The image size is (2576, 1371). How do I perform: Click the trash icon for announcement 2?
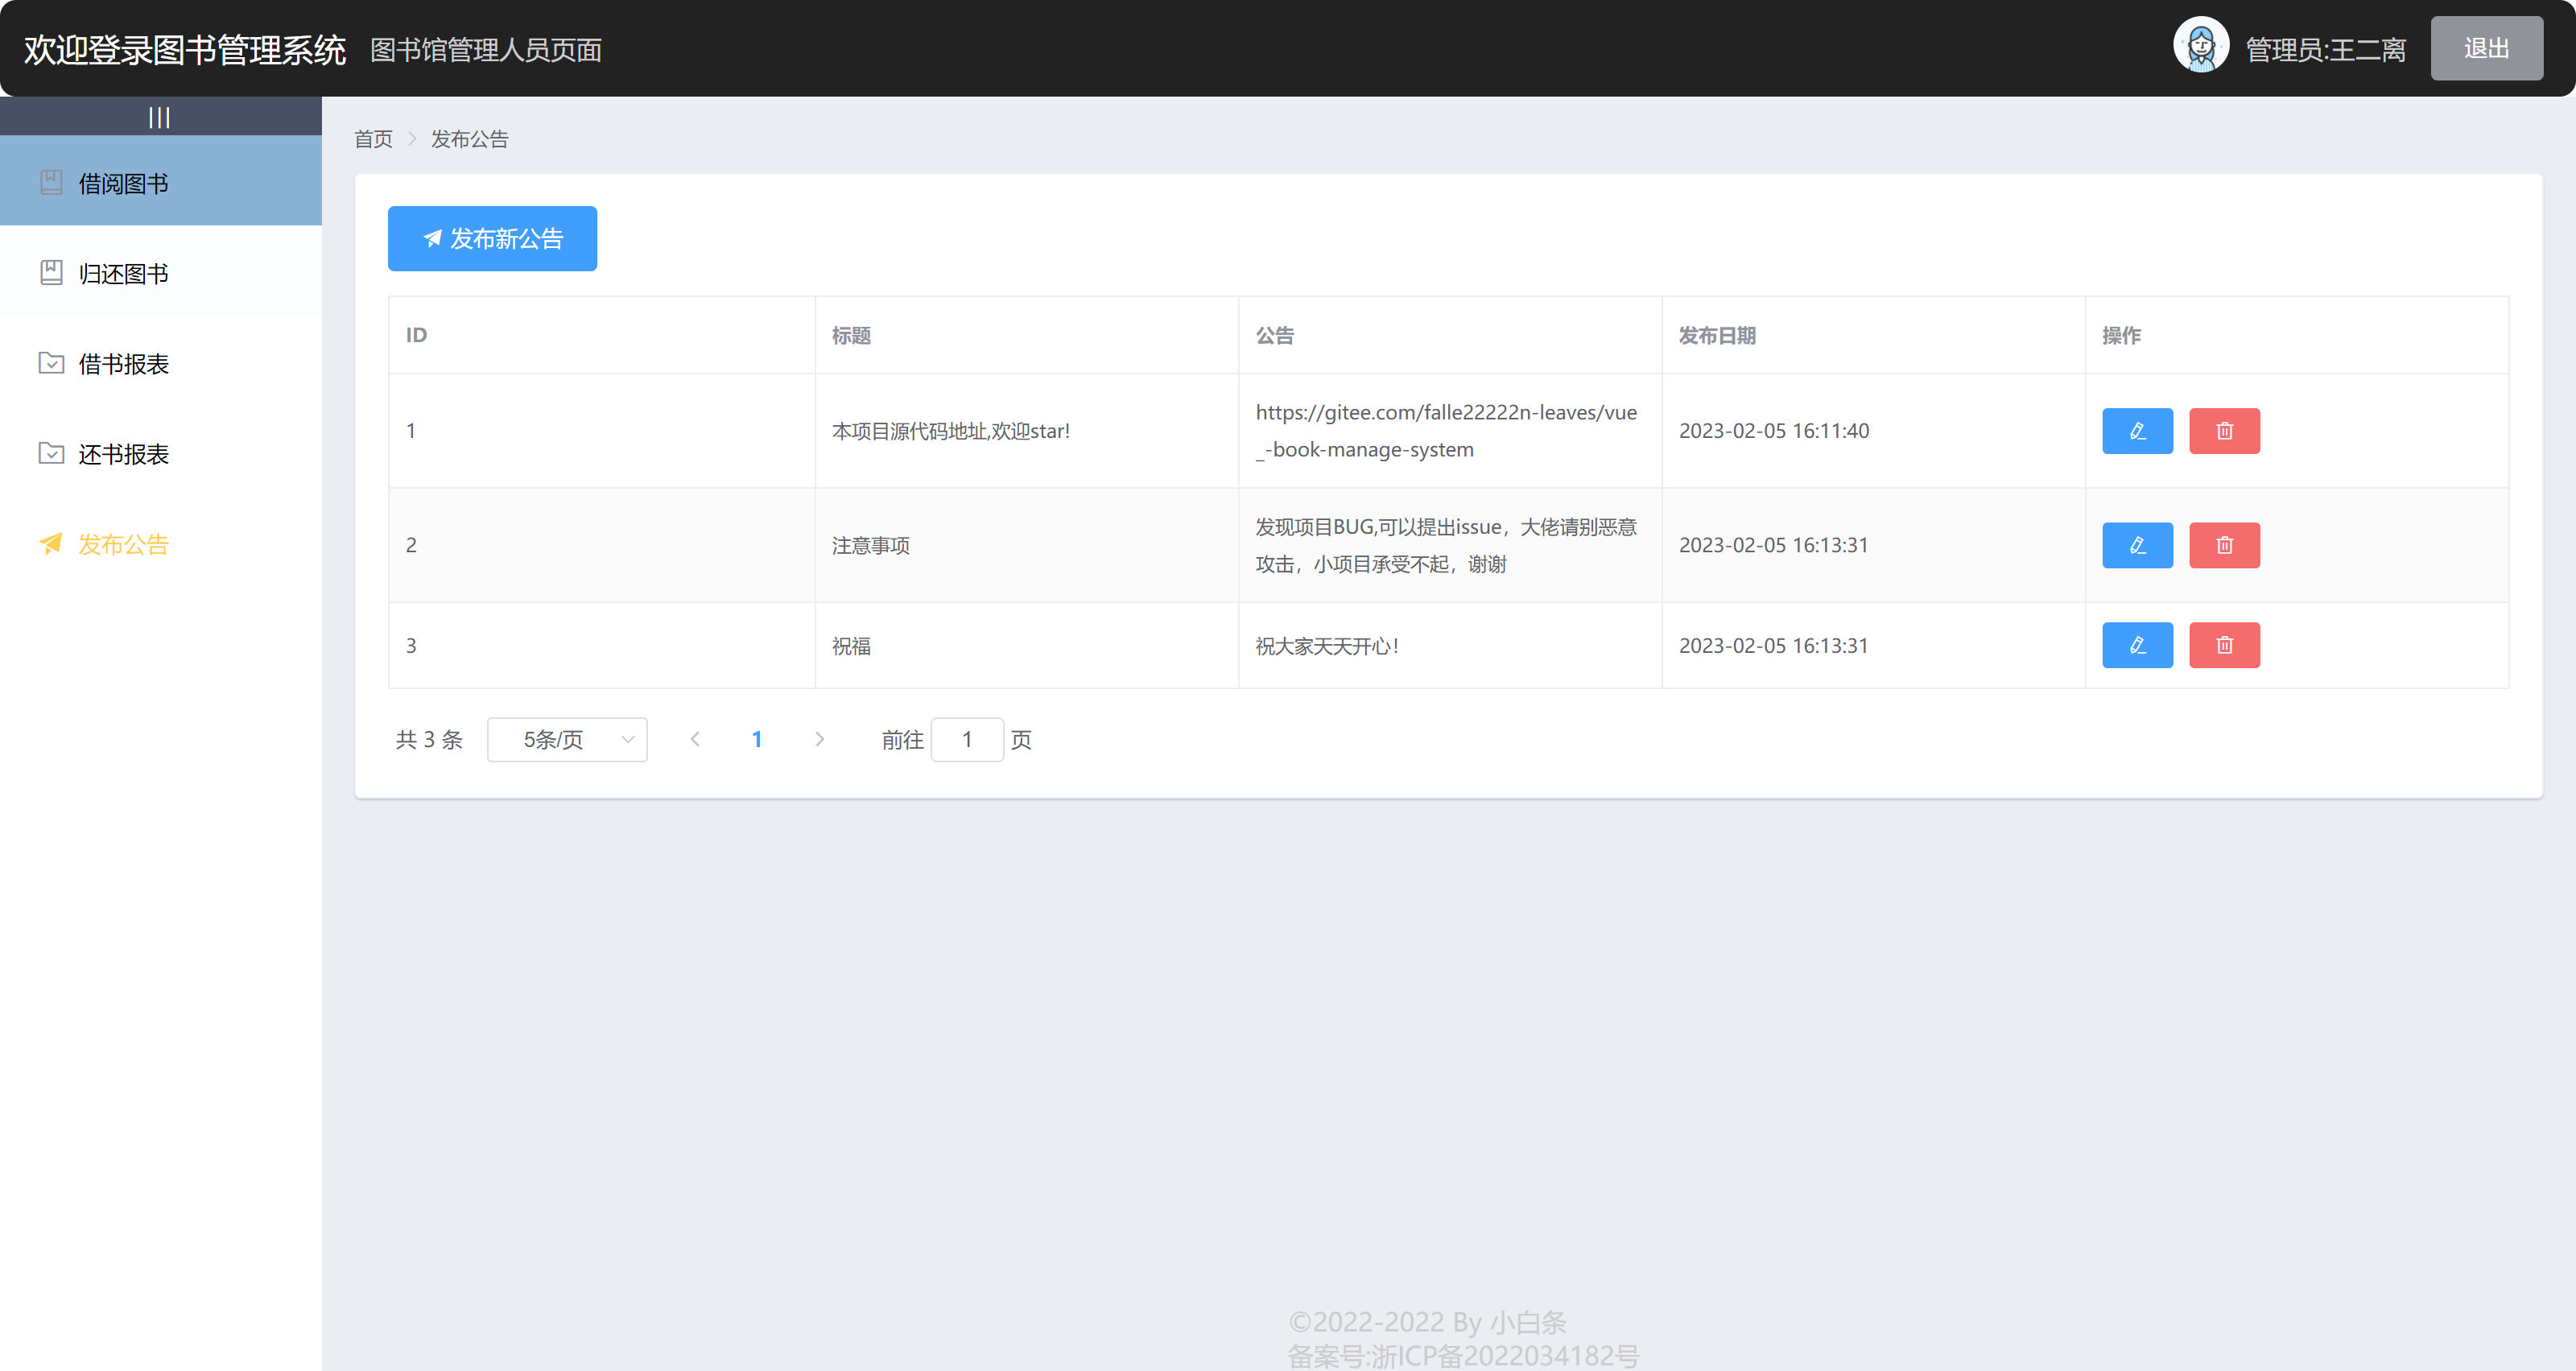click(2224, 545)
